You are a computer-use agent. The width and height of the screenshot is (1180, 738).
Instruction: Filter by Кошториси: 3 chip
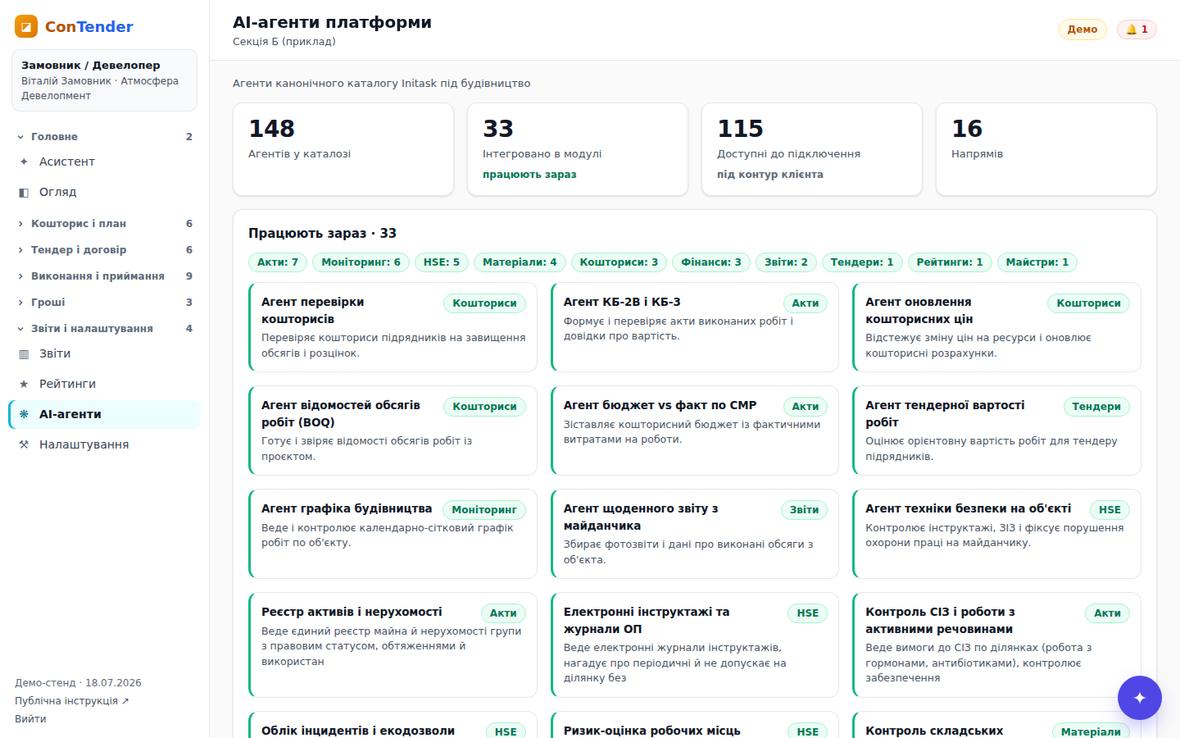[619, 262]
